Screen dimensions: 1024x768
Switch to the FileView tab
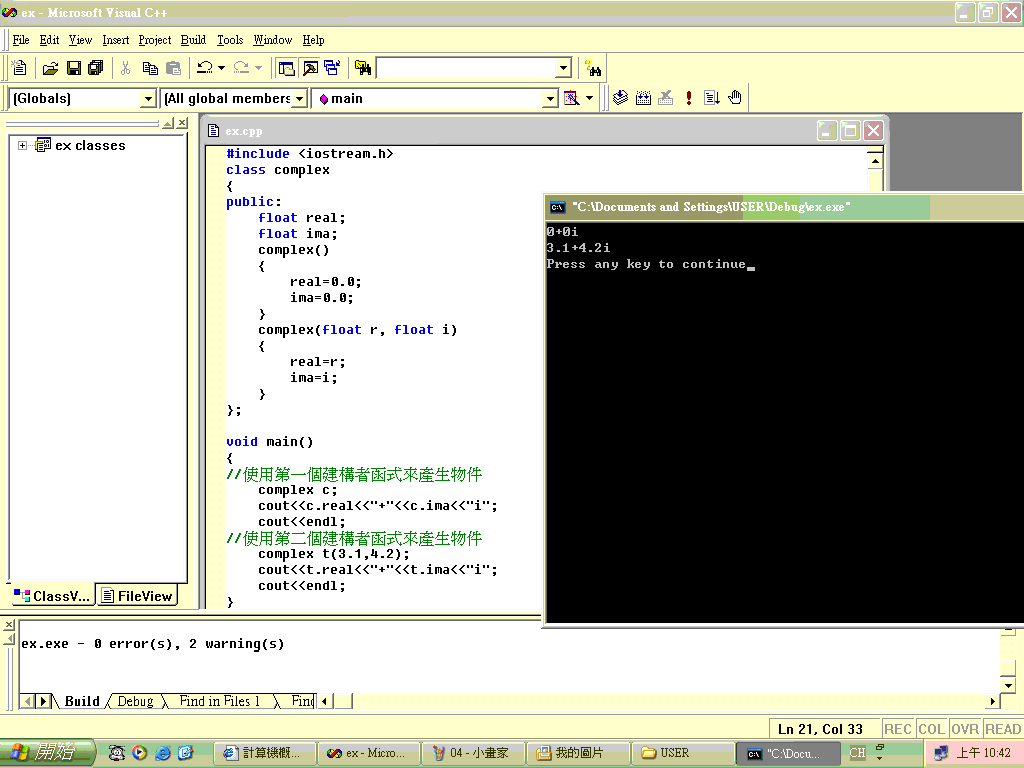point(137,596)
